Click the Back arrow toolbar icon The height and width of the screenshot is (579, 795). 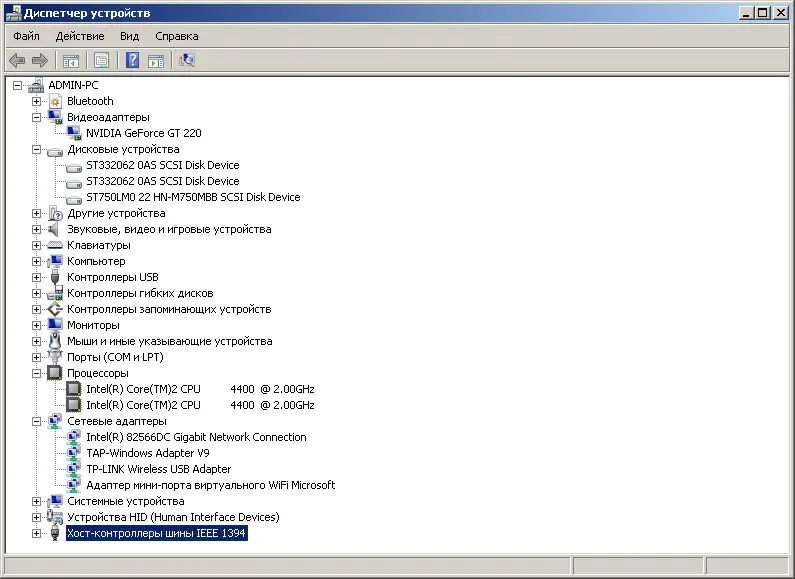tap(17, 61)
